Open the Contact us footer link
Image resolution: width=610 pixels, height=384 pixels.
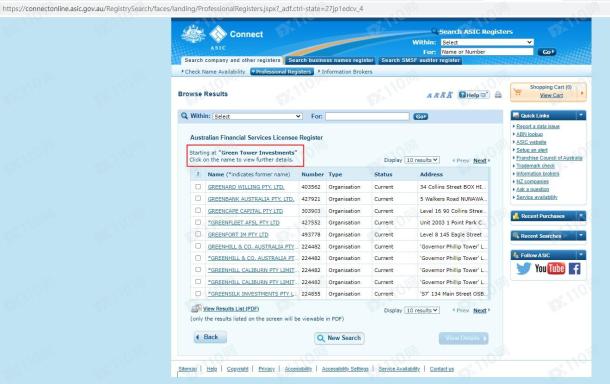pyautogui.click(x=442, y=369)
